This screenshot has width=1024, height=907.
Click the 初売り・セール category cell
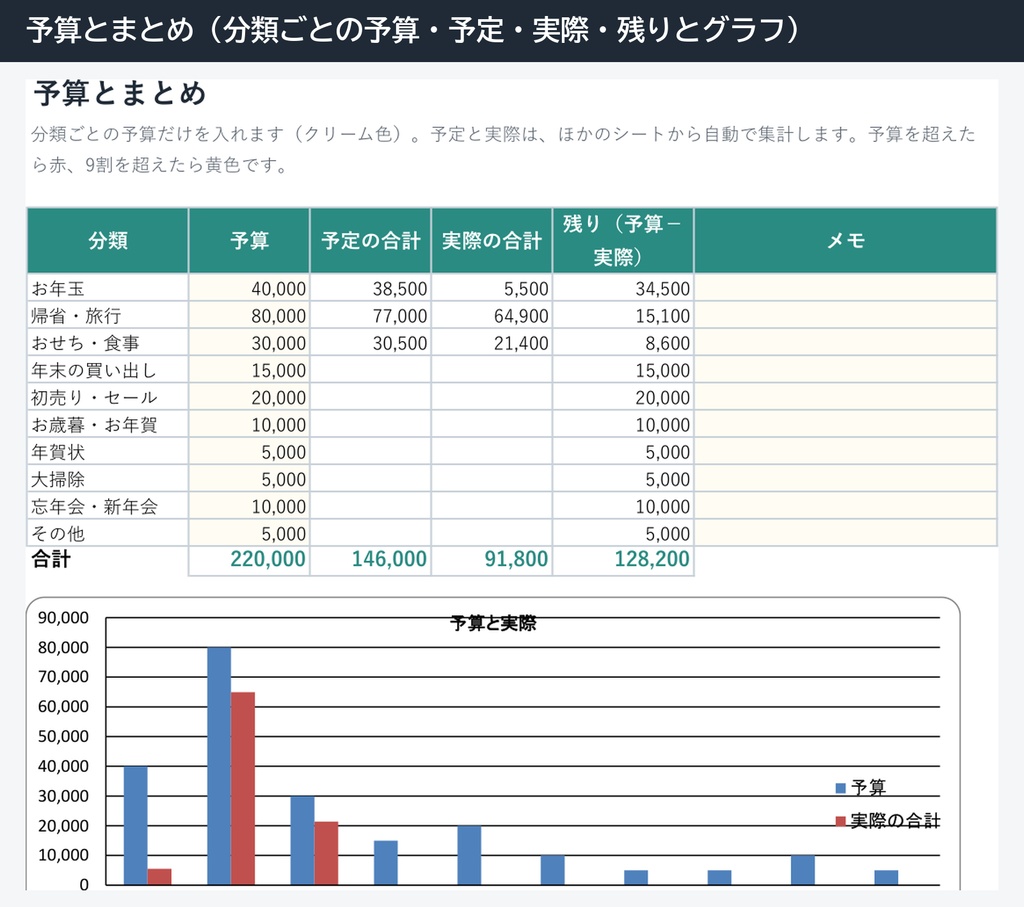point(108,397)
